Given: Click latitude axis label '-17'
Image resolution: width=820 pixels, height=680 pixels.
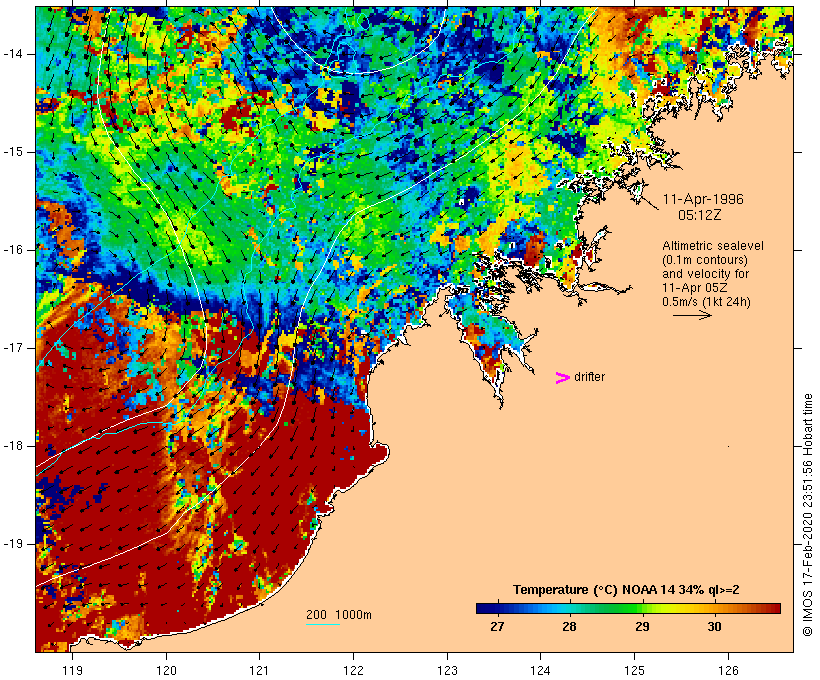Looking at the screenshot, I should pyautogui.click(x=13, y=348).
